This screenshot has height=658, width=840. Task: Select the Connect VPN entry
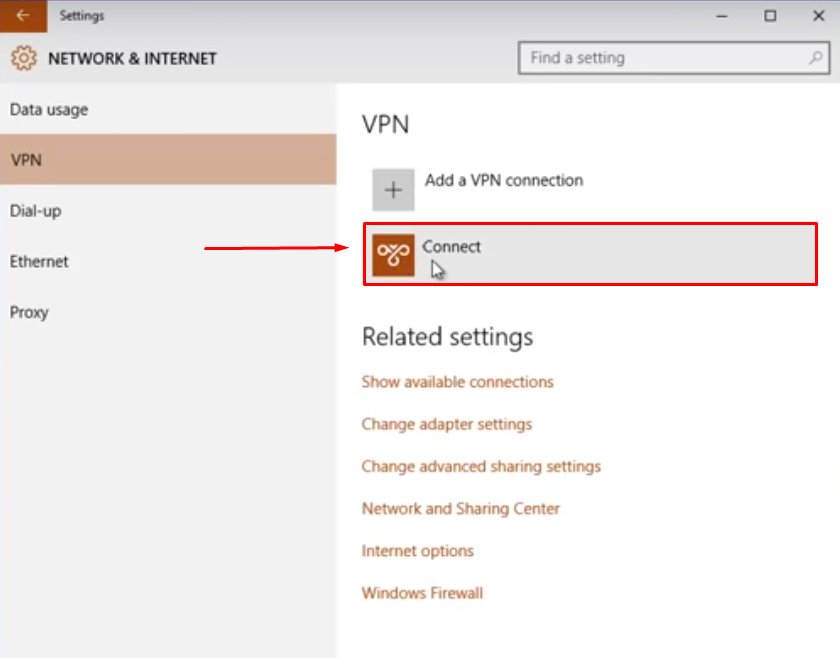(x=590, y=254)
